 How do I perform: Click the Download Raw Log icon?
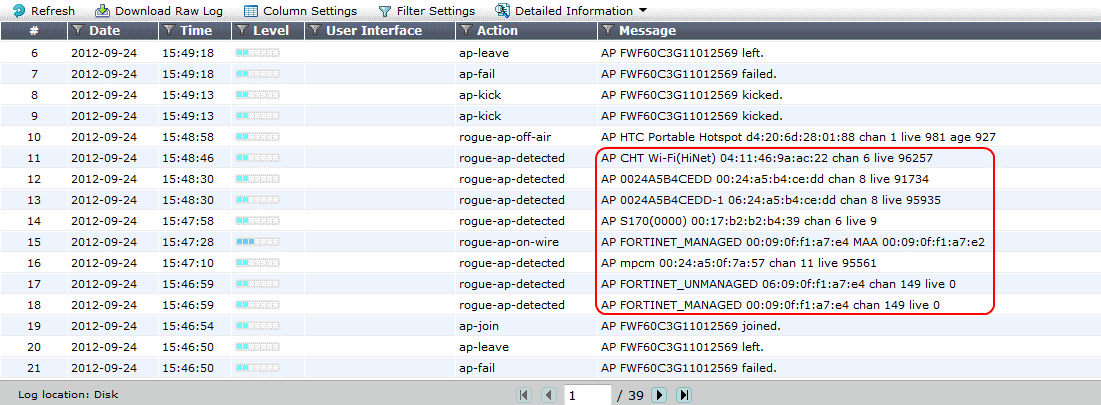click(103, 11)
